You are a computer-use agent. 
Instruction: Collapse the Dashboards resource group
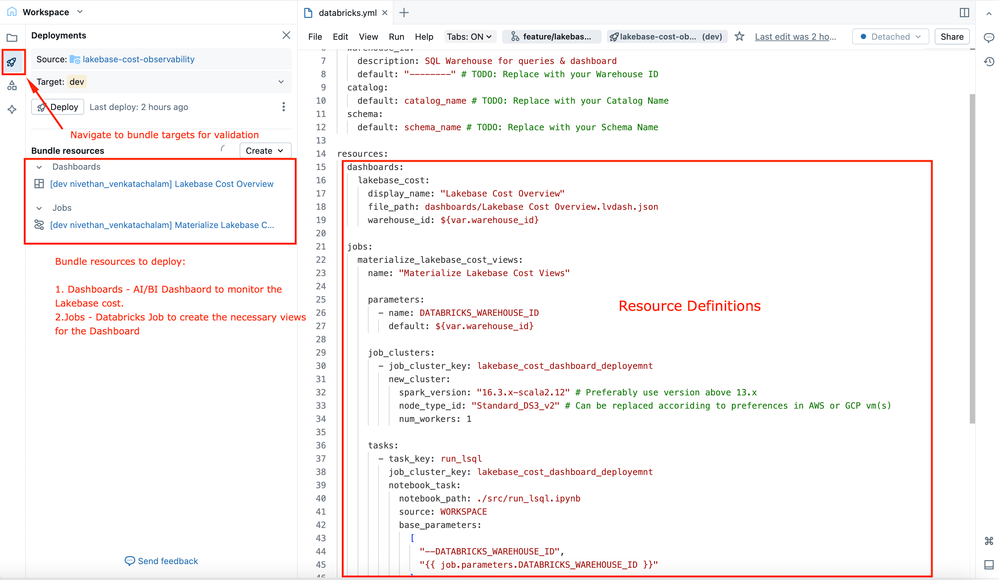pos(39,167)
